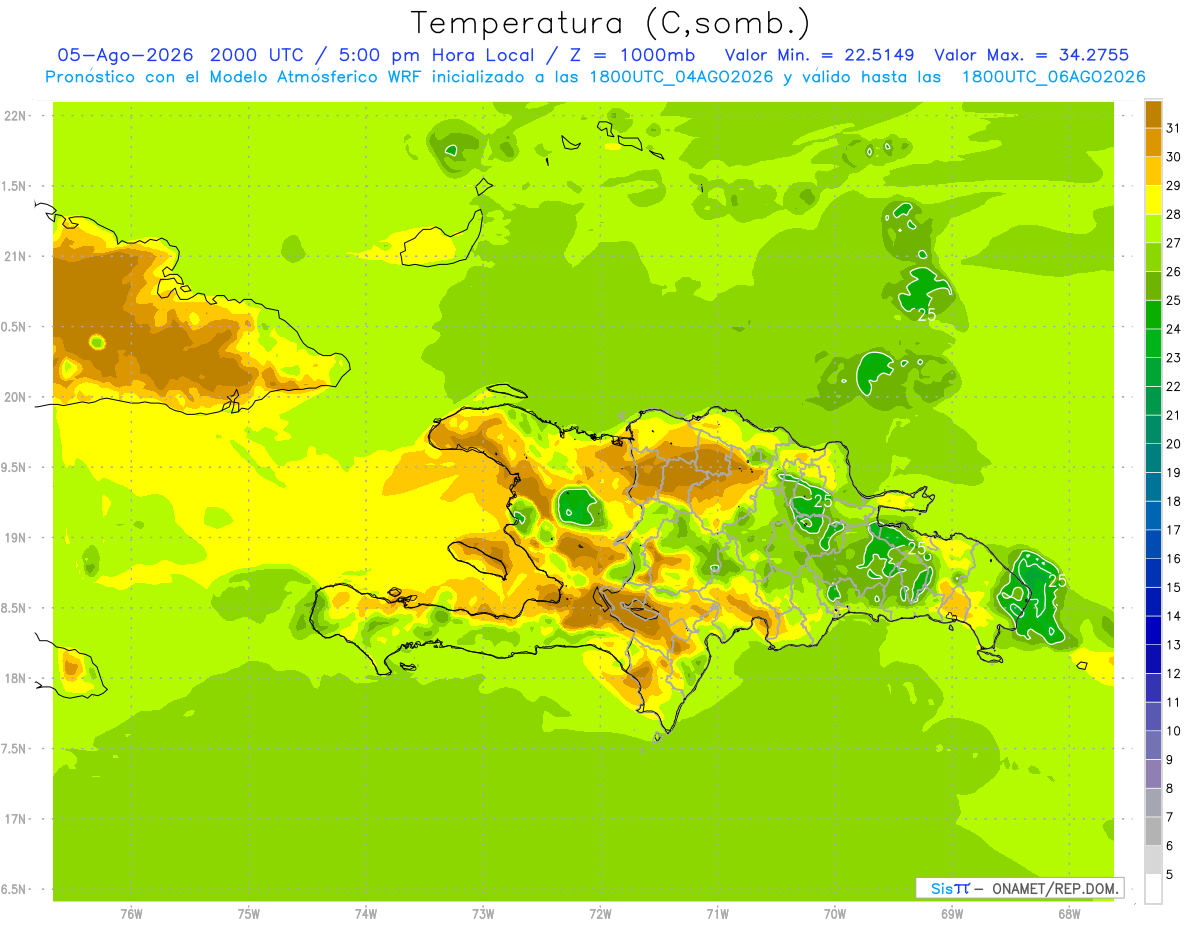Click the color scale value 26

point(1174,271)
